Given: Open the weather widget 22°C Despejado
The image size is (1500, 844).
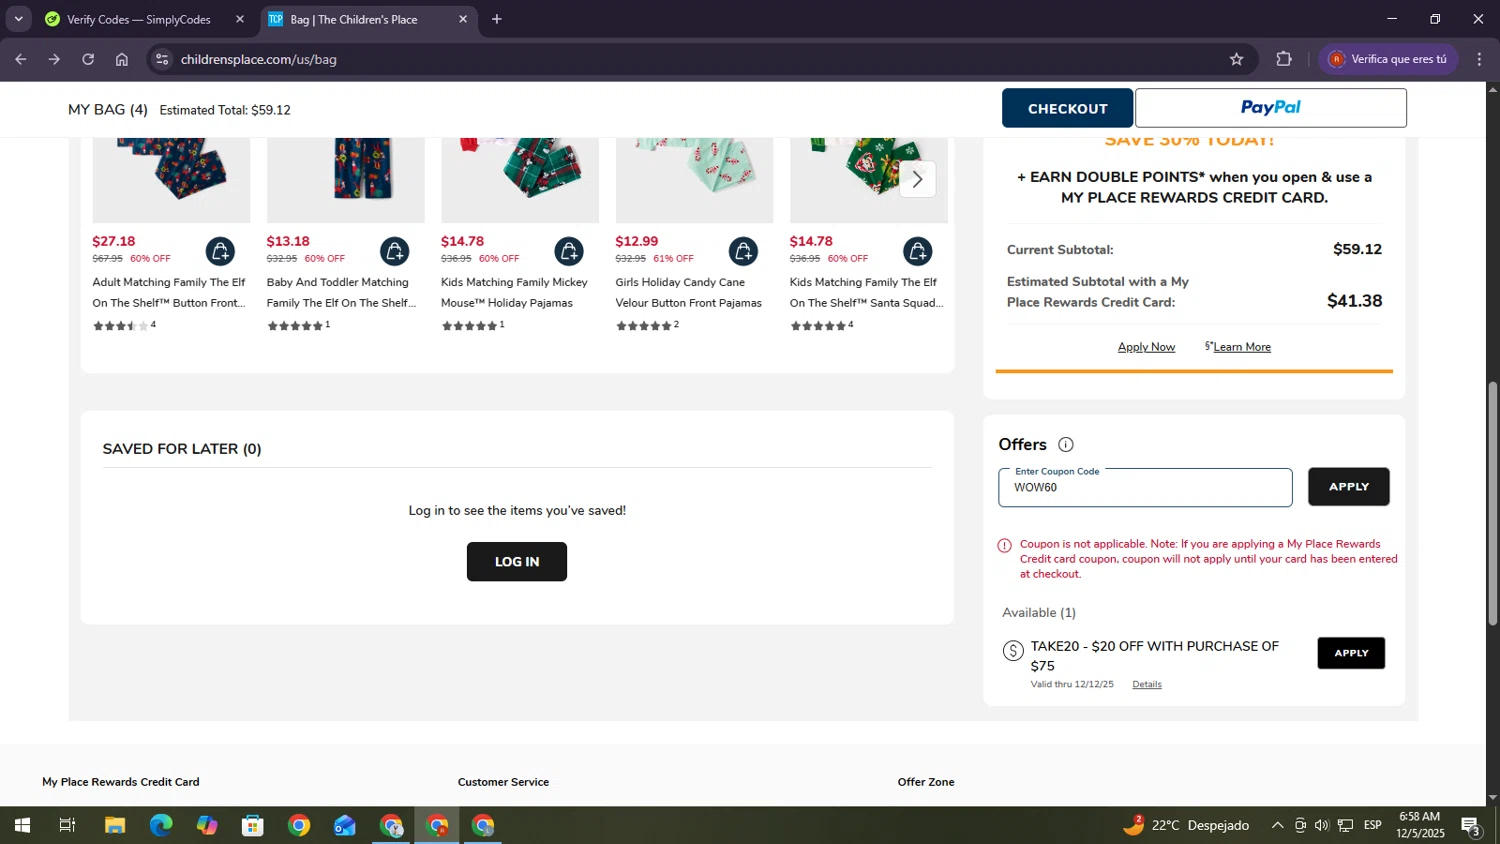Looking at the screenshot, I should (x=1186, y=825).
